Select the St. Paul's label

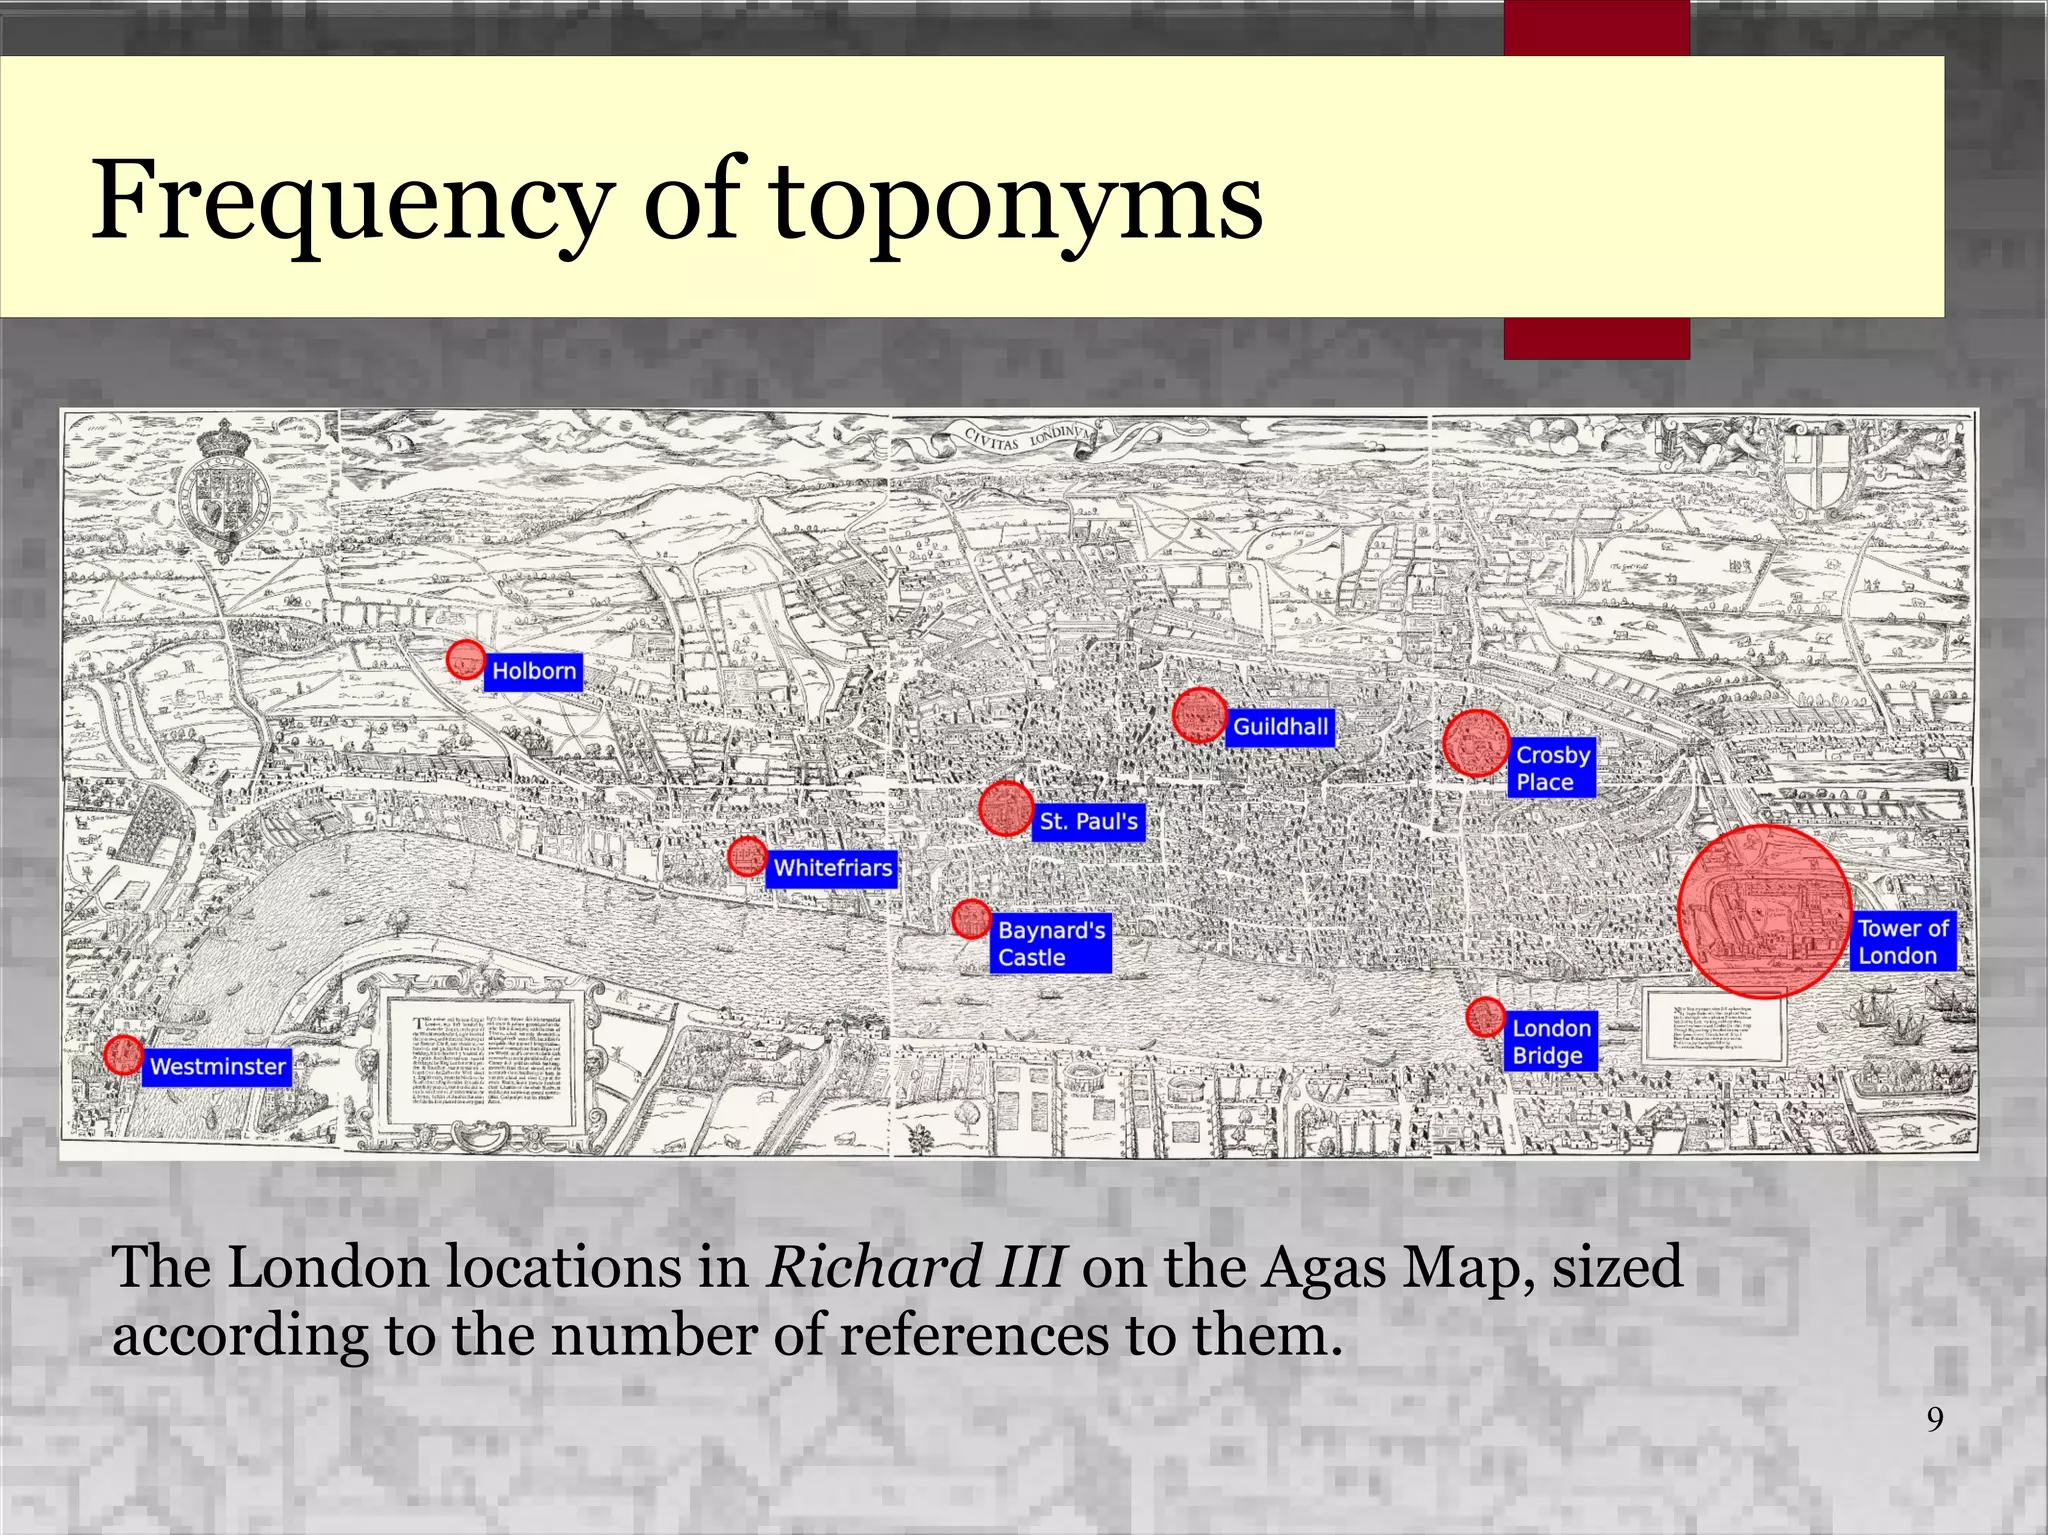[x=1088, y=822]
